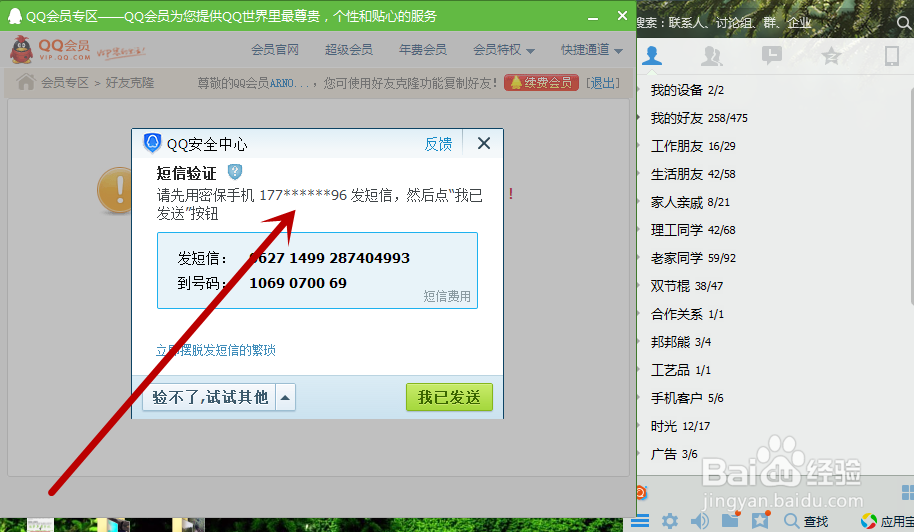Click the magnifier icon in QQ search bar
Image resolution: width=914 pixels, height=532 pixels.
pyautogui.click(x=904, y=23)
